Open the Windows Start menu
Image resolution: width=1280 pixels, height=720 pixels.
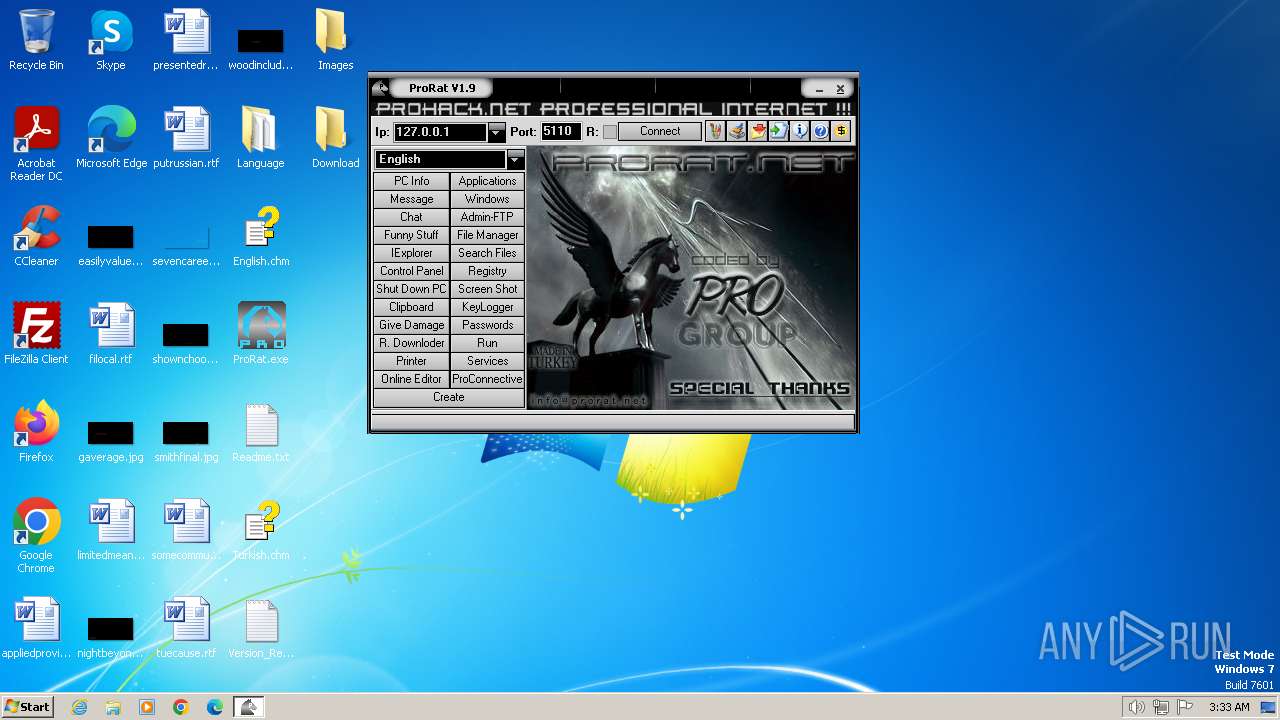pos(28,707)
